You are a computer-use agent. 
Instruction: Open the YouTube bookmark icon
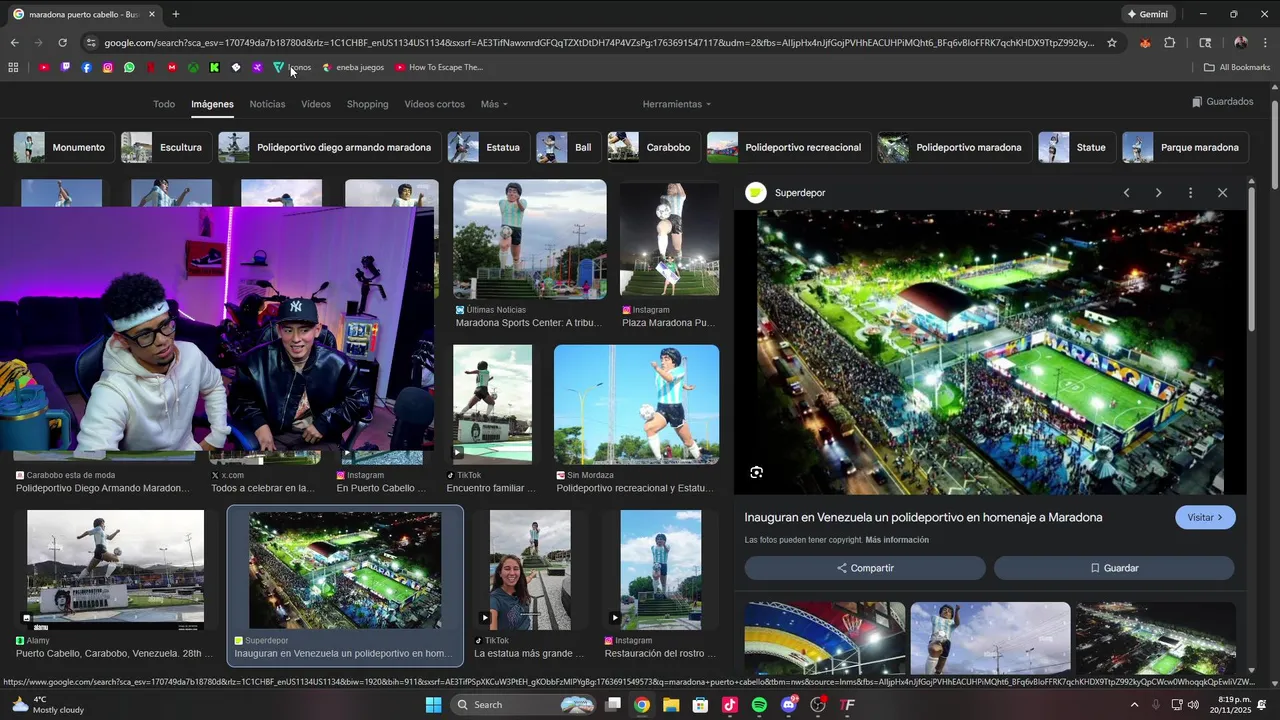[44, 67]
